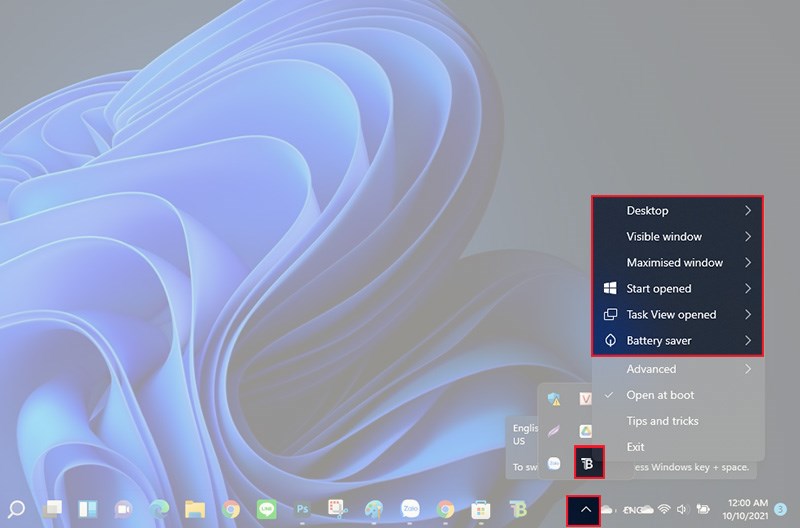Image resolution: width=800 pixels, height=528 pixels.
Task: Toggle the Open at boot option
Action: 677,395
